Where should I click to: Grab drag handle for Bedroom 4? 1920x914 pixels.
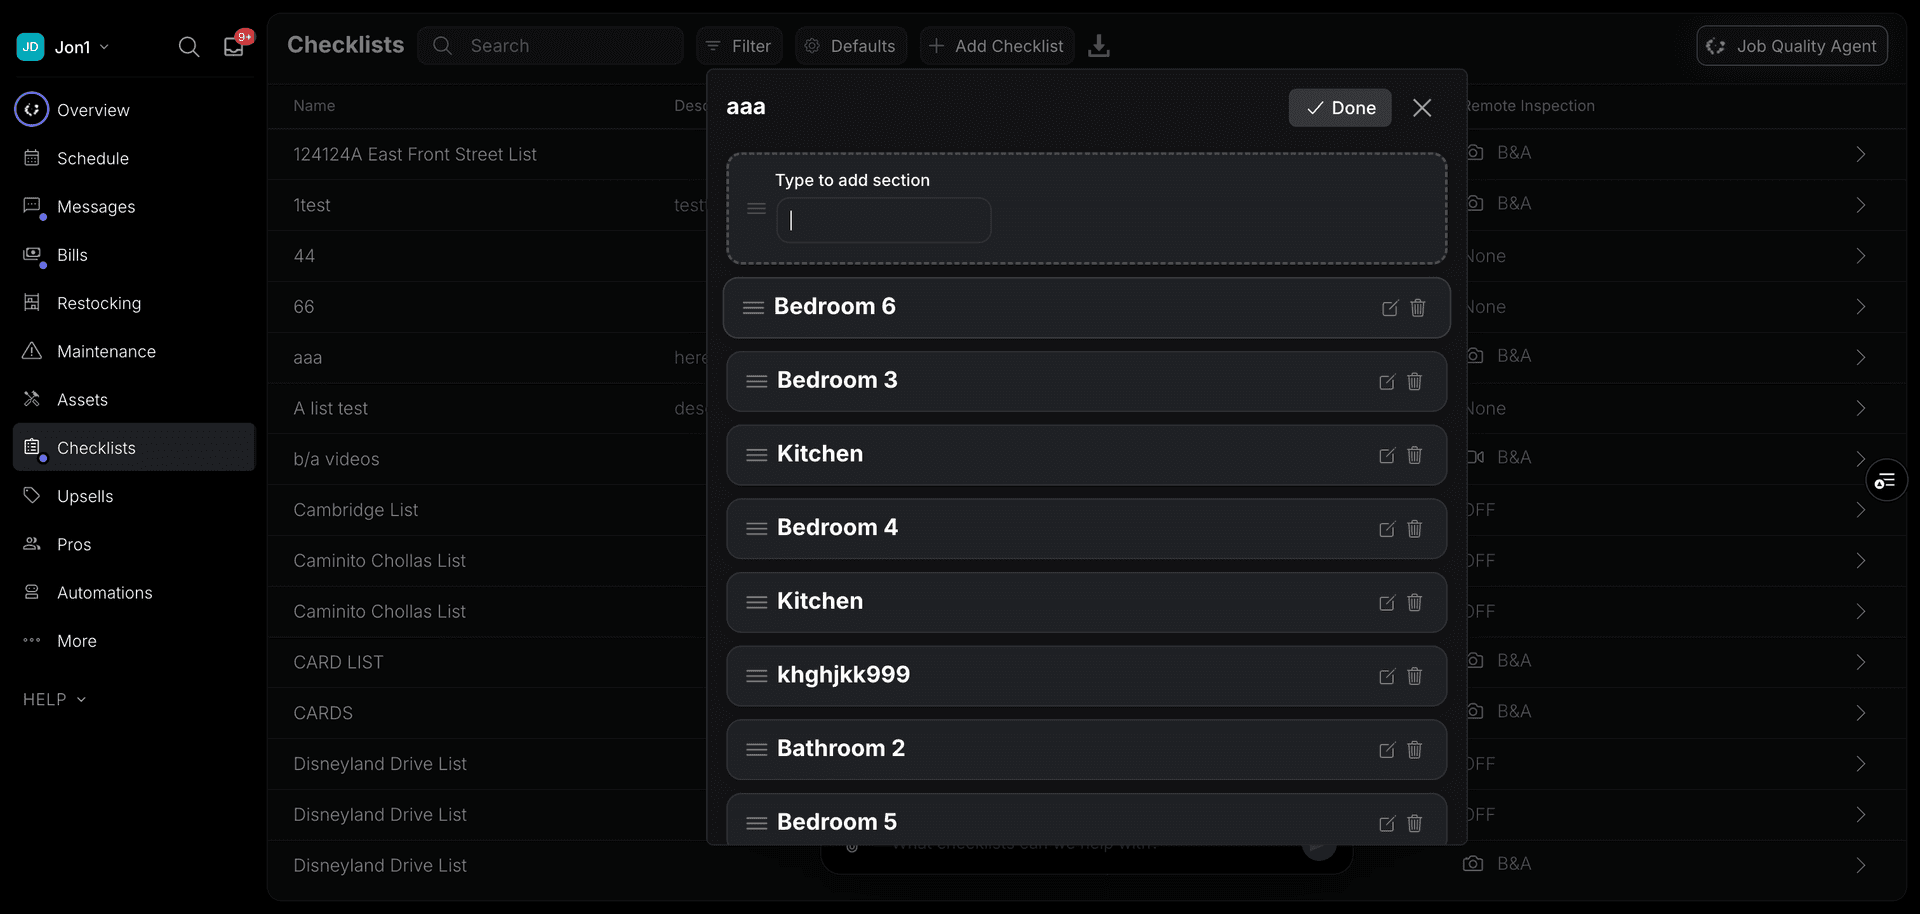pos(757,528)
